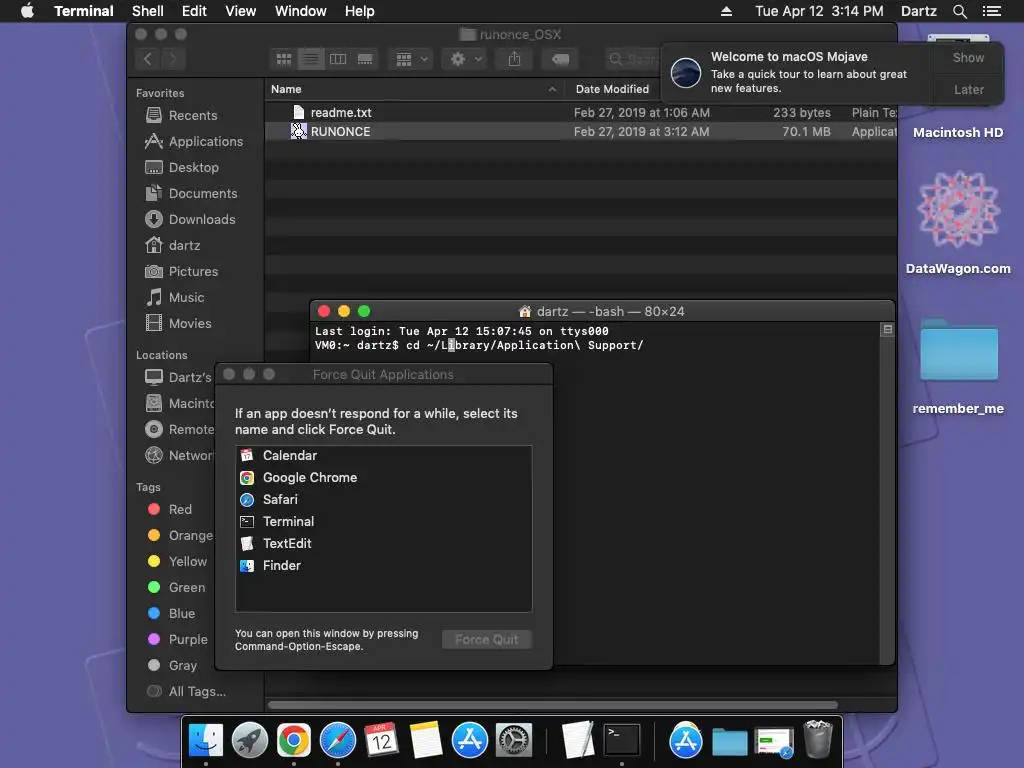Select Google Chrome in Force Quit list

pos(383,478)
